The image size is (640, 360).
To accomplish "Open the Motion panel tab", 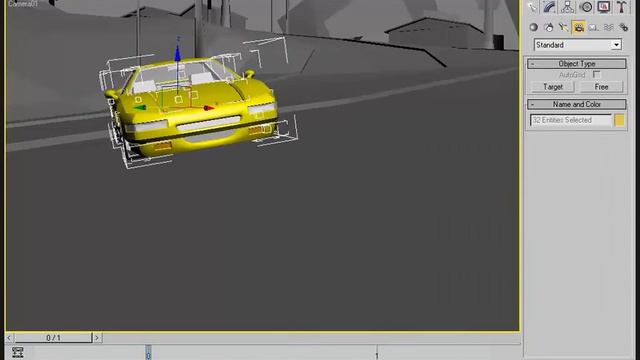I will coord(586,7).
